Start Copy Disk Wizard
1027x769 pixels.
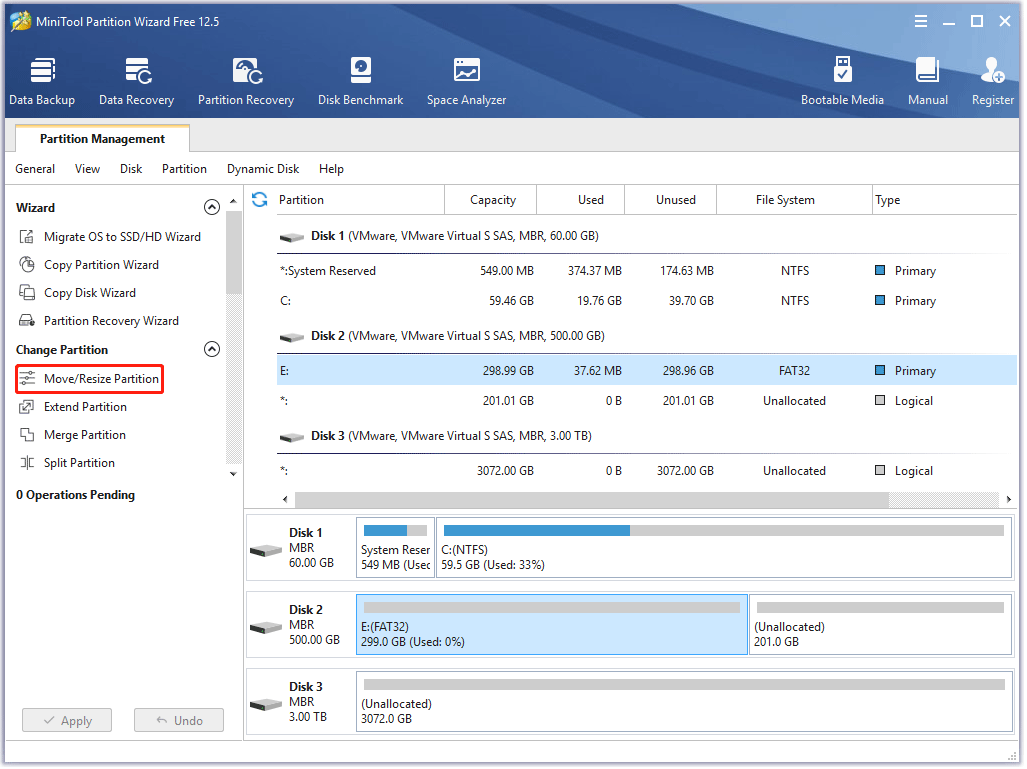point(78,293)
